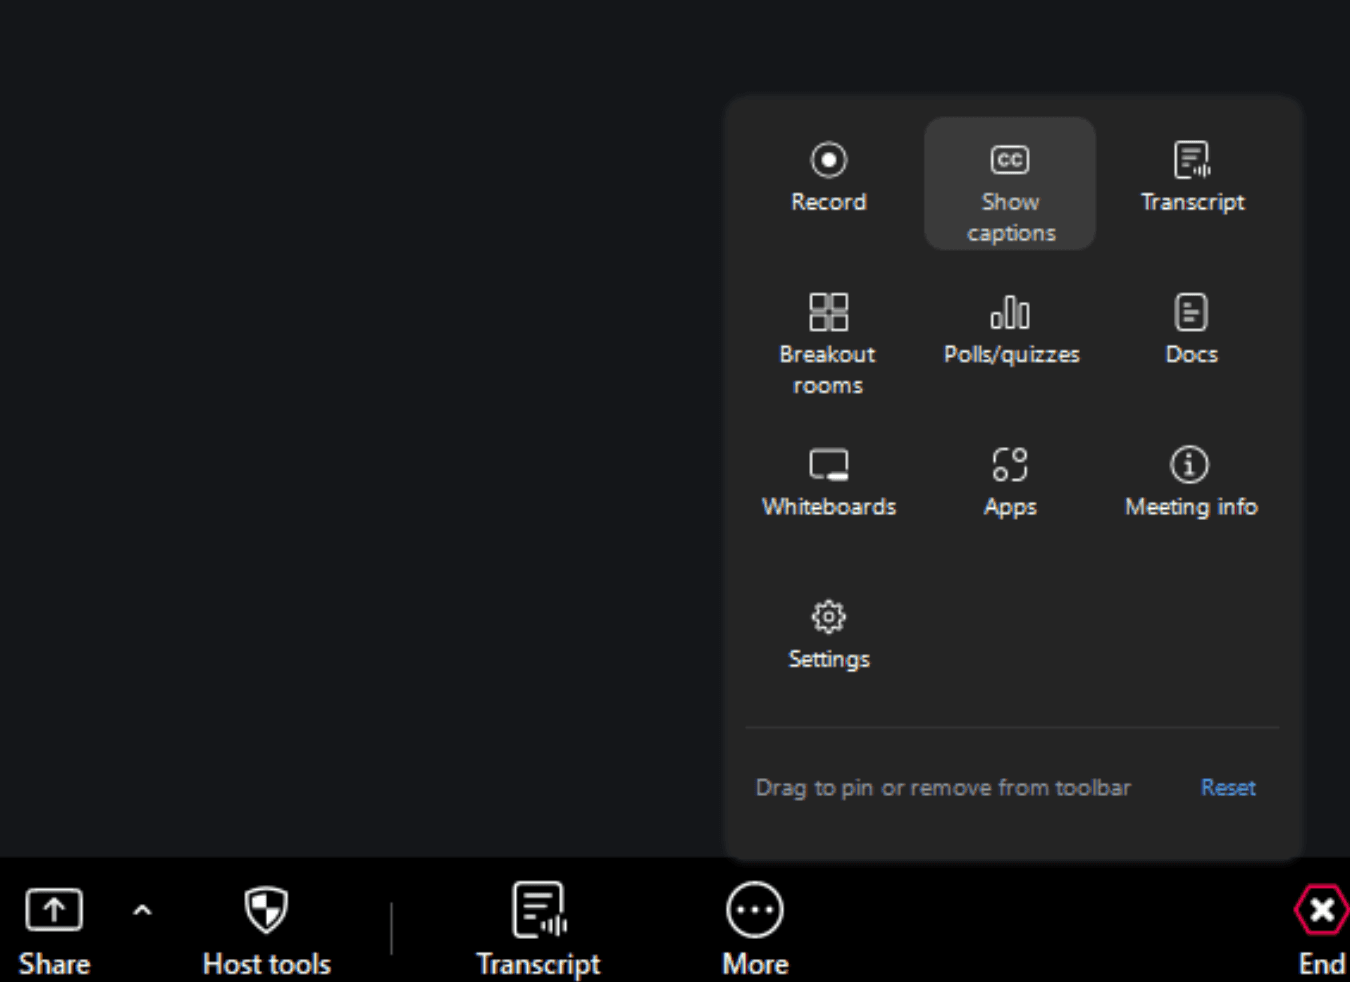Click the CC Show captions icon
The width and height of the screenshot is (1350, 982).
click(x=1009, y=159)
